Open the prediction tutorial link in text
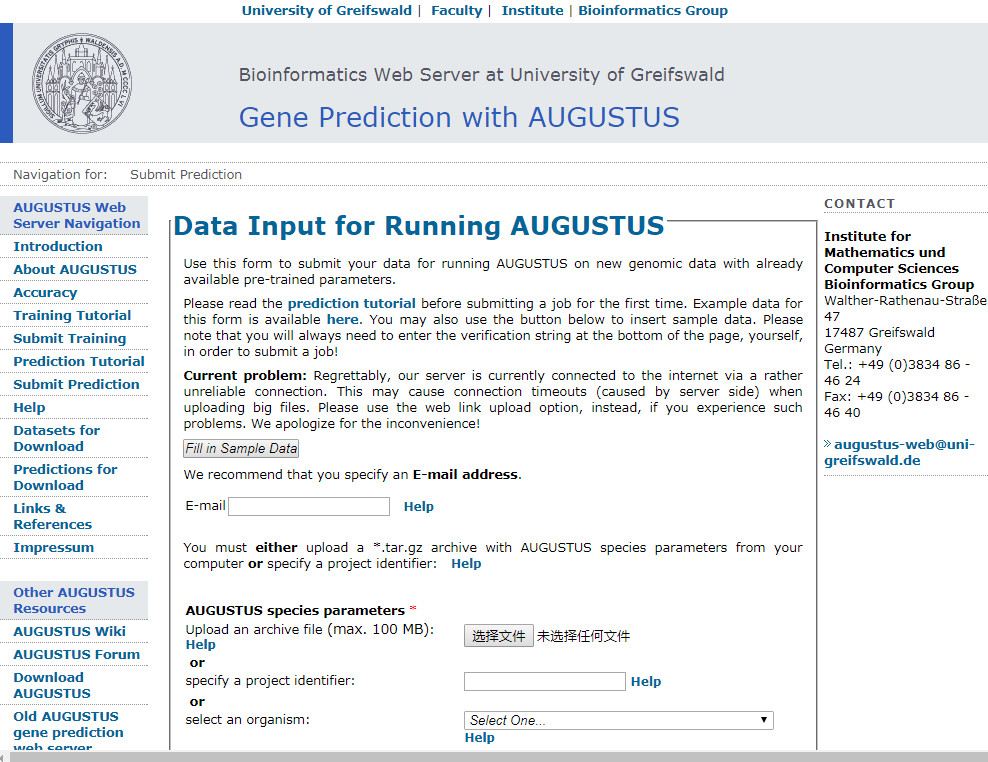The image size is (988, 762). [x=352, y=303]
